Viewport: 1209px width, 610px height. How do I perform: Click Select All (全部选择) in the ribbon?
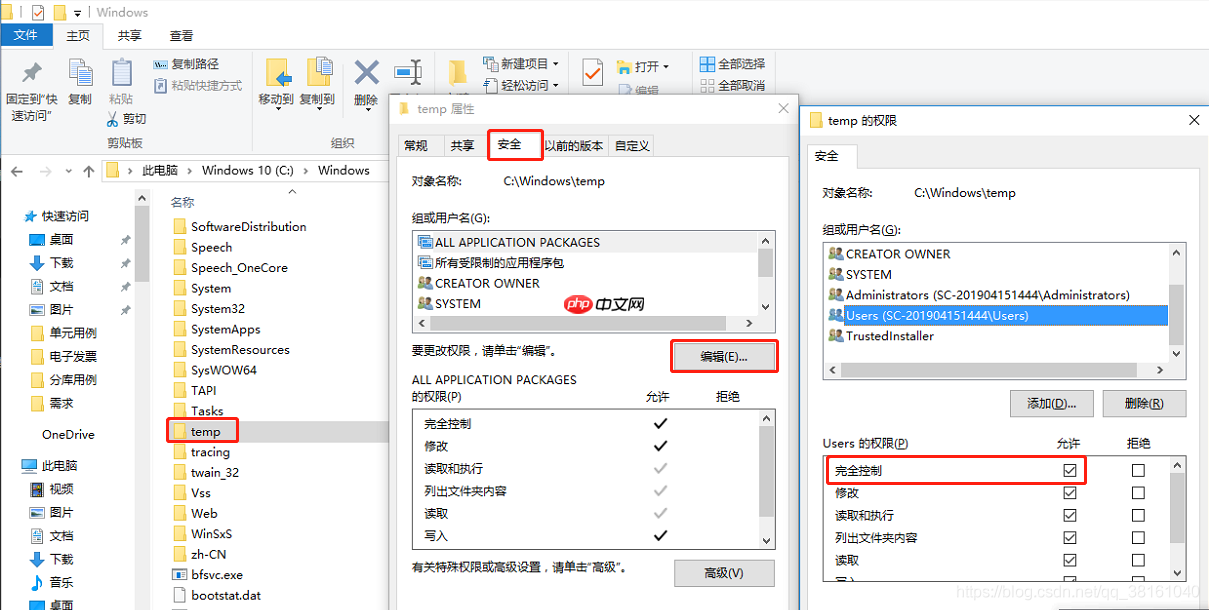732,64
